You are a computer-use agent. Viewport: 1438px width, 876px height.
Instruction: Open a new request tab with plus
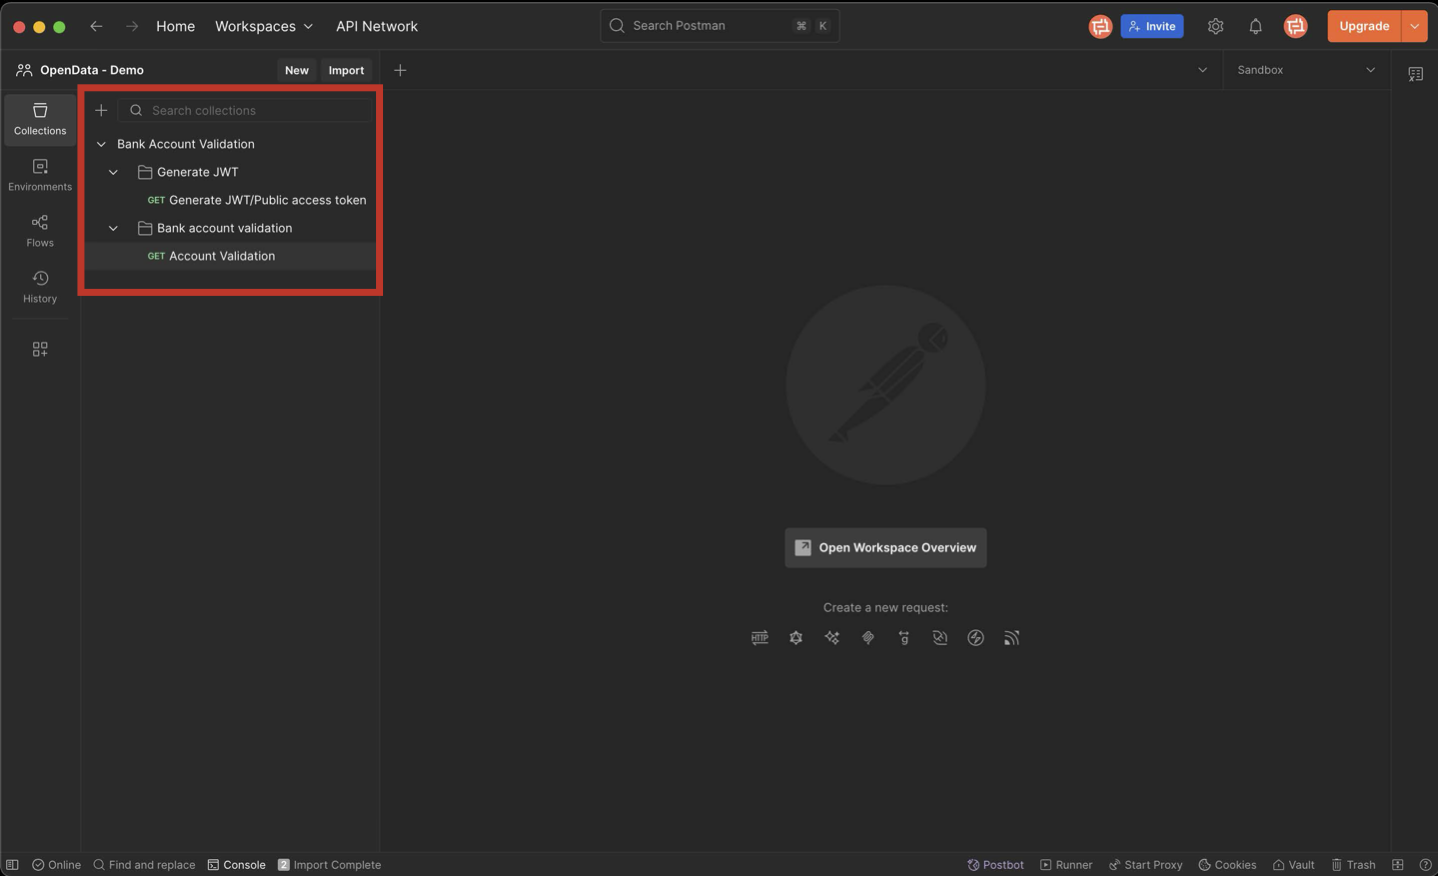(x=400, y=70)
